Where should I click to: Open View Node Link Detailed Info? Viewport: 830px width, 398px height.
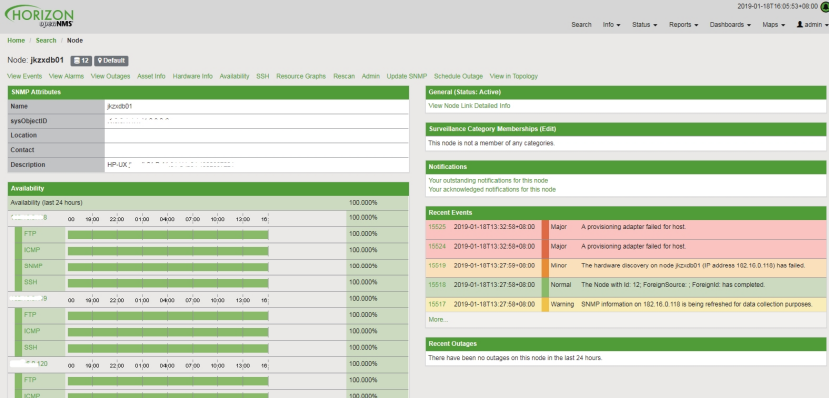tap(470, 106)
